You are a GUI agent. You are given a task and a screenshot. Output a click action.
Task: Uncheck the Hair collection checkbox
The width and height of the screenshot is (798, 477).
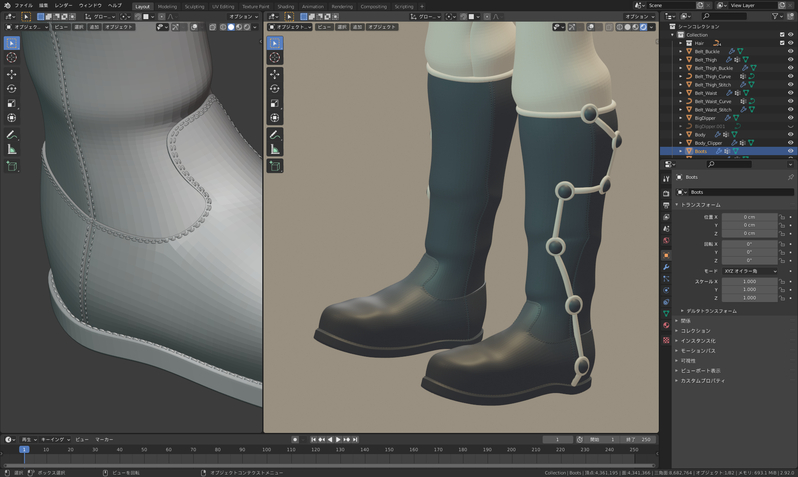tap(782, 43)
